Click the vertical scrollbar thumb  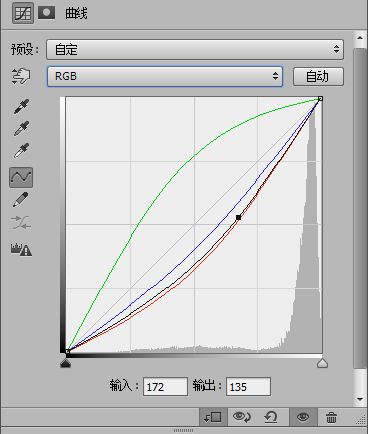tap(360, 208)
